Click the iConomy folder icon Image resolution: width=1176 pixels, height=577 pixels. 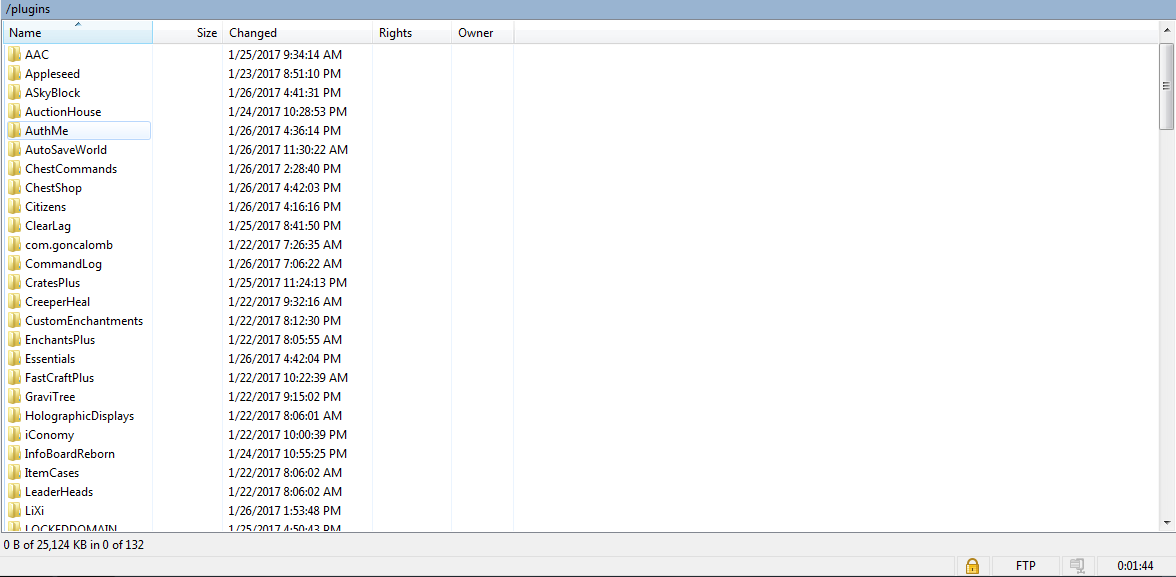(x=14, y=435)
